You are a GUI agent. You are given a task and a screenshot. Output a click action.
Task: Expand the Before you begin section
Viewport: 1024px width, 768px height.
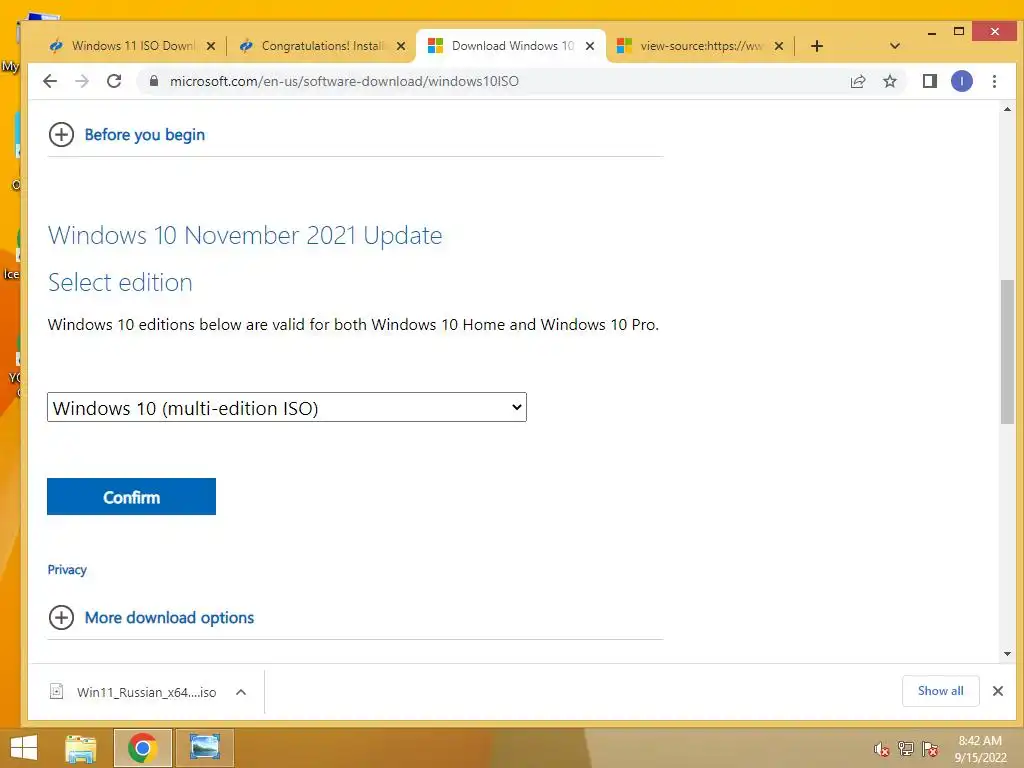pyautogui.click(x=127, y=135)
